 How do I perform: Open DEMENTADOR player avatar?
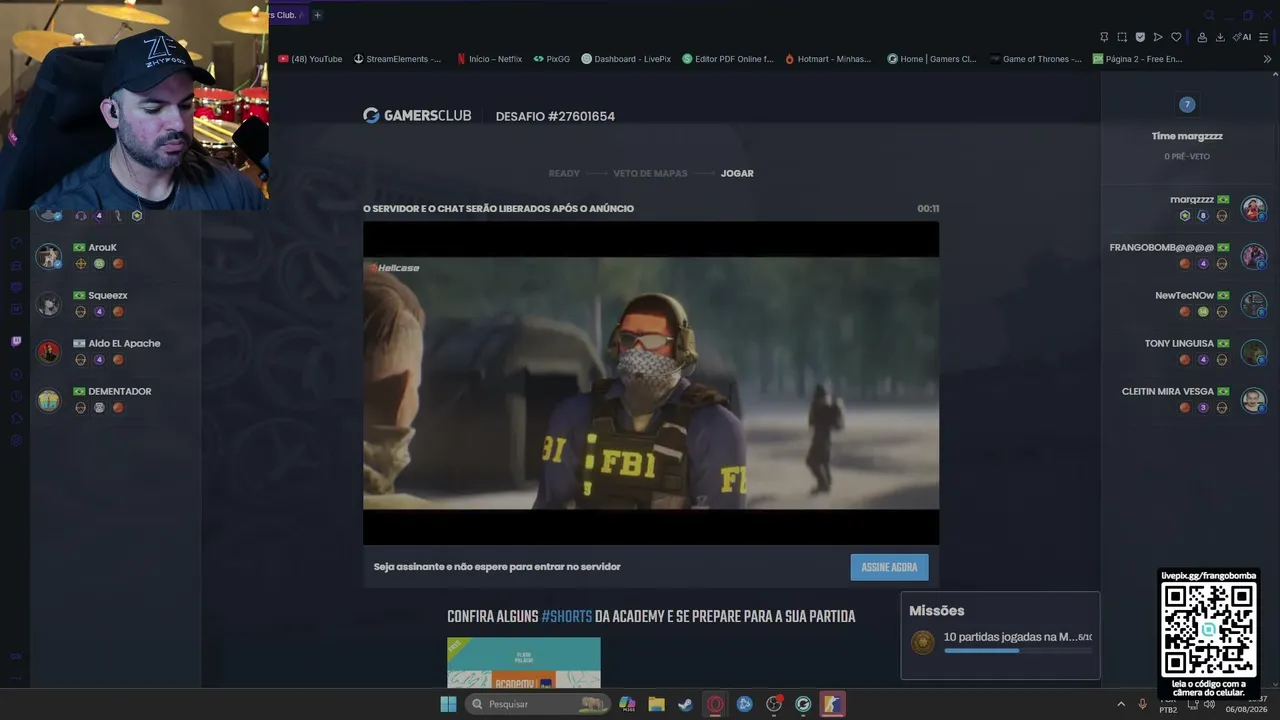coord(49,400)
